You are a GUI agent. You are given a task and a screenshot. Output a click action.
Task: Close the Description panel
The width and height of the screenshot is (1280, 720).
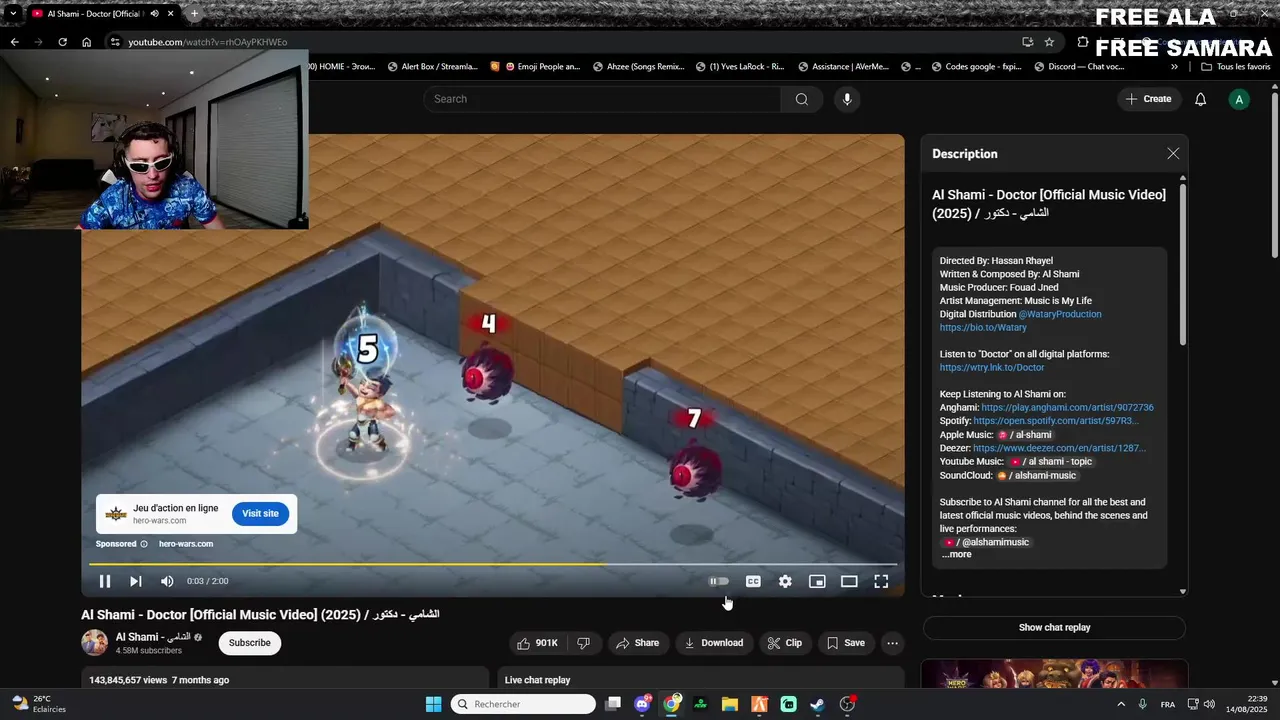tap(1173, 154)
